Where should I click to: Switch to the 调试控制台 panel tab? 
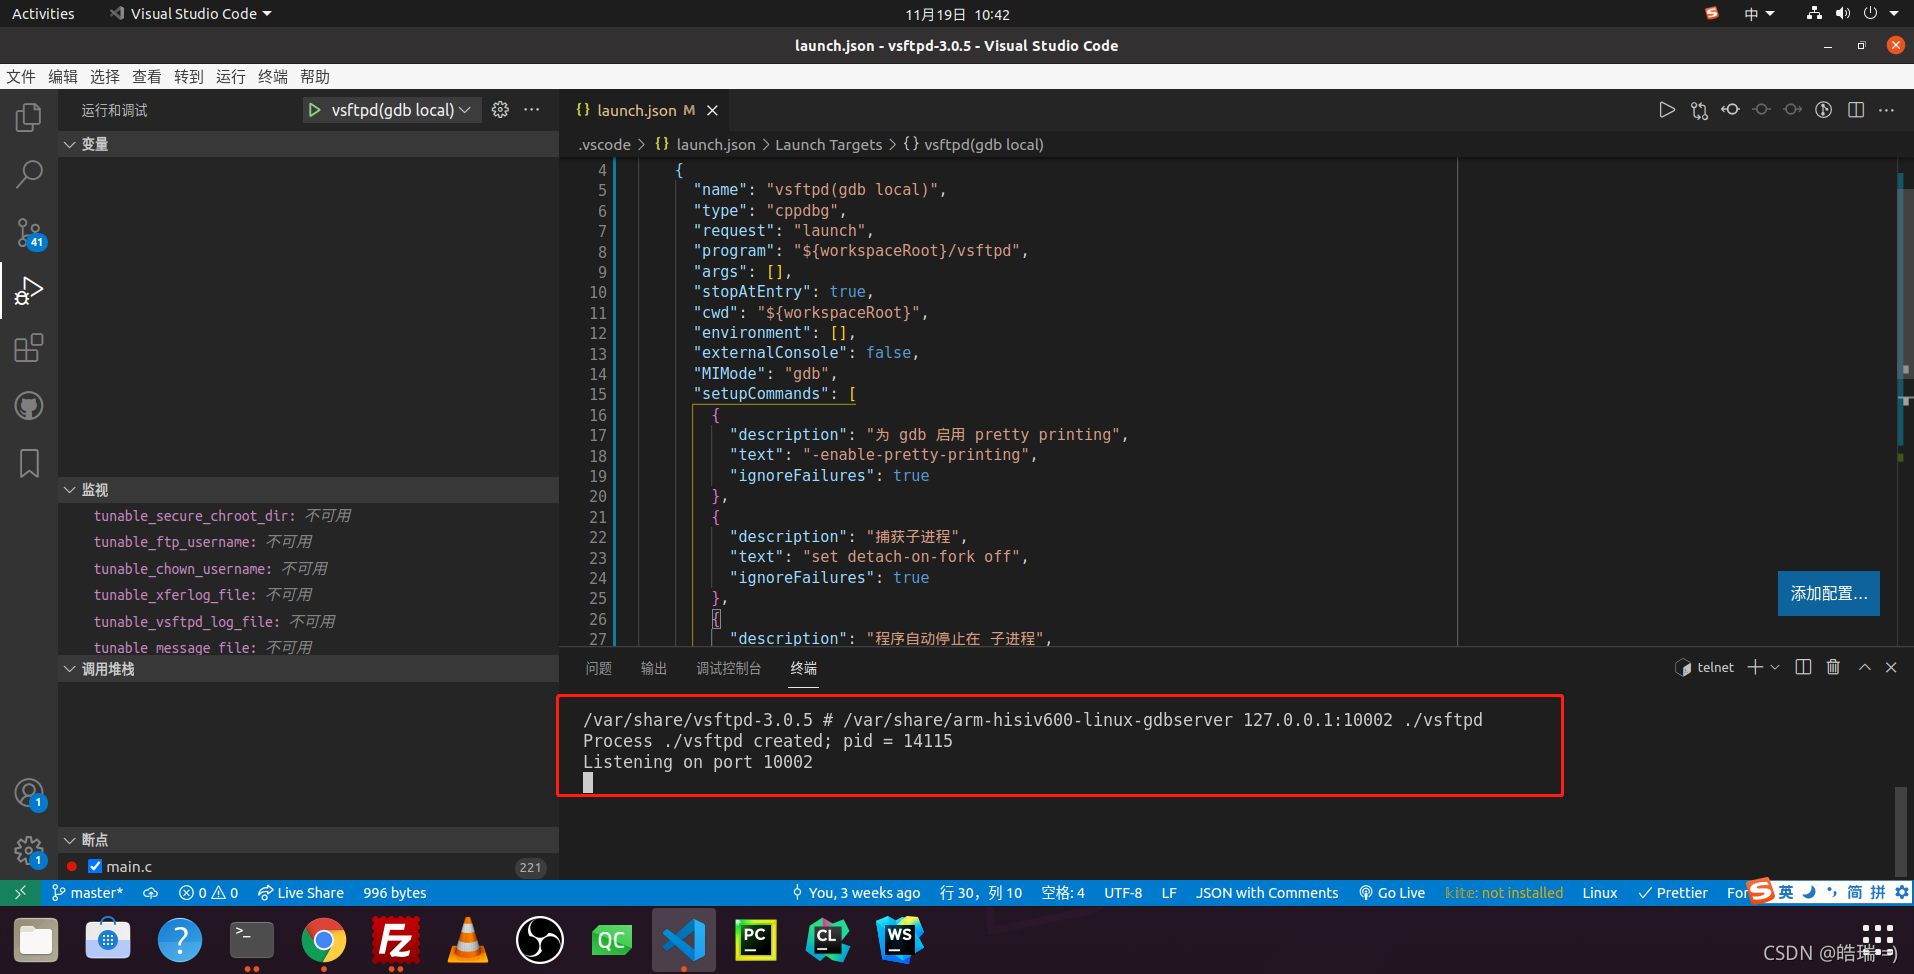click(729, 668)
